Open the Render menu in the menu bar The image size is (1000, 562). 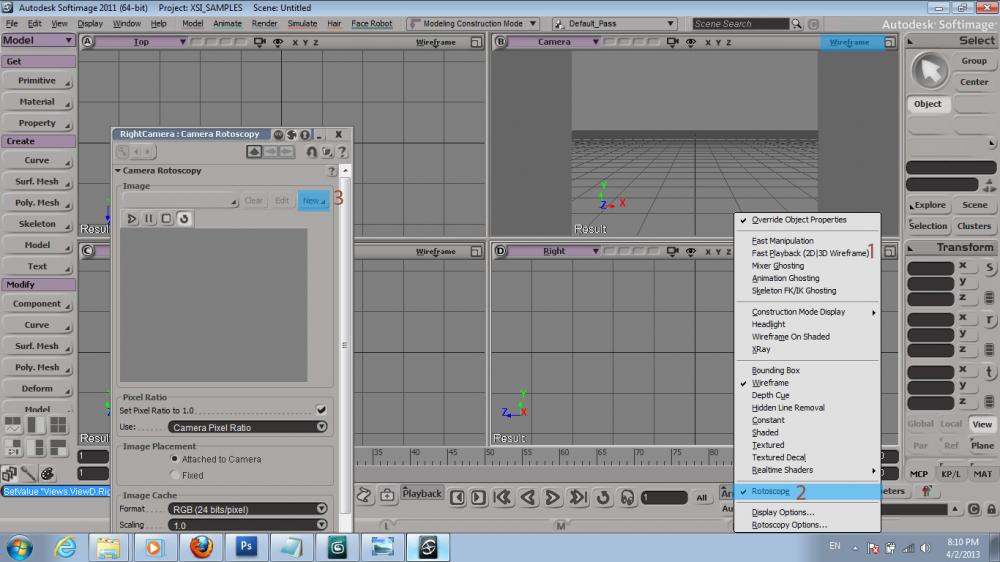(265, 23)
